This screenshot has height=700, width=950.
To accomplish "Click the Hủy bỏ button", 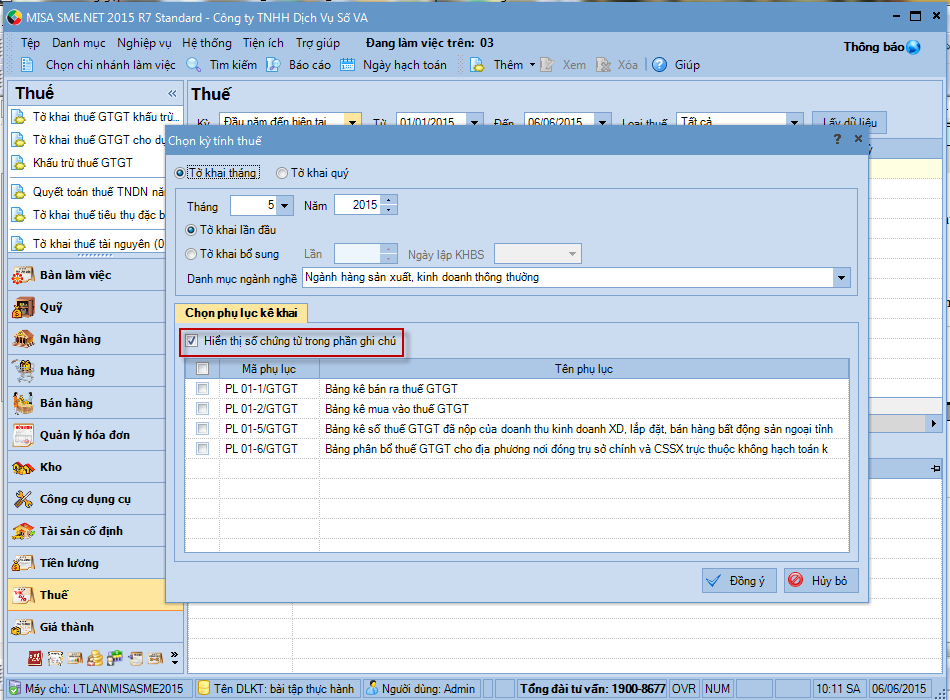I will pyautogui.click(x=821, y=581).
